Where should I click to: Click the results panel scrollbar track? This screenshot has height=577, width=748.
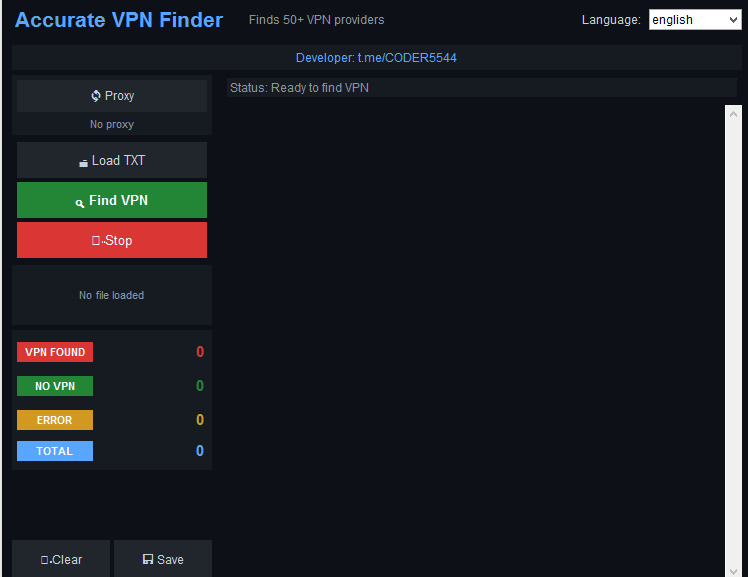(x=732, y=340)
